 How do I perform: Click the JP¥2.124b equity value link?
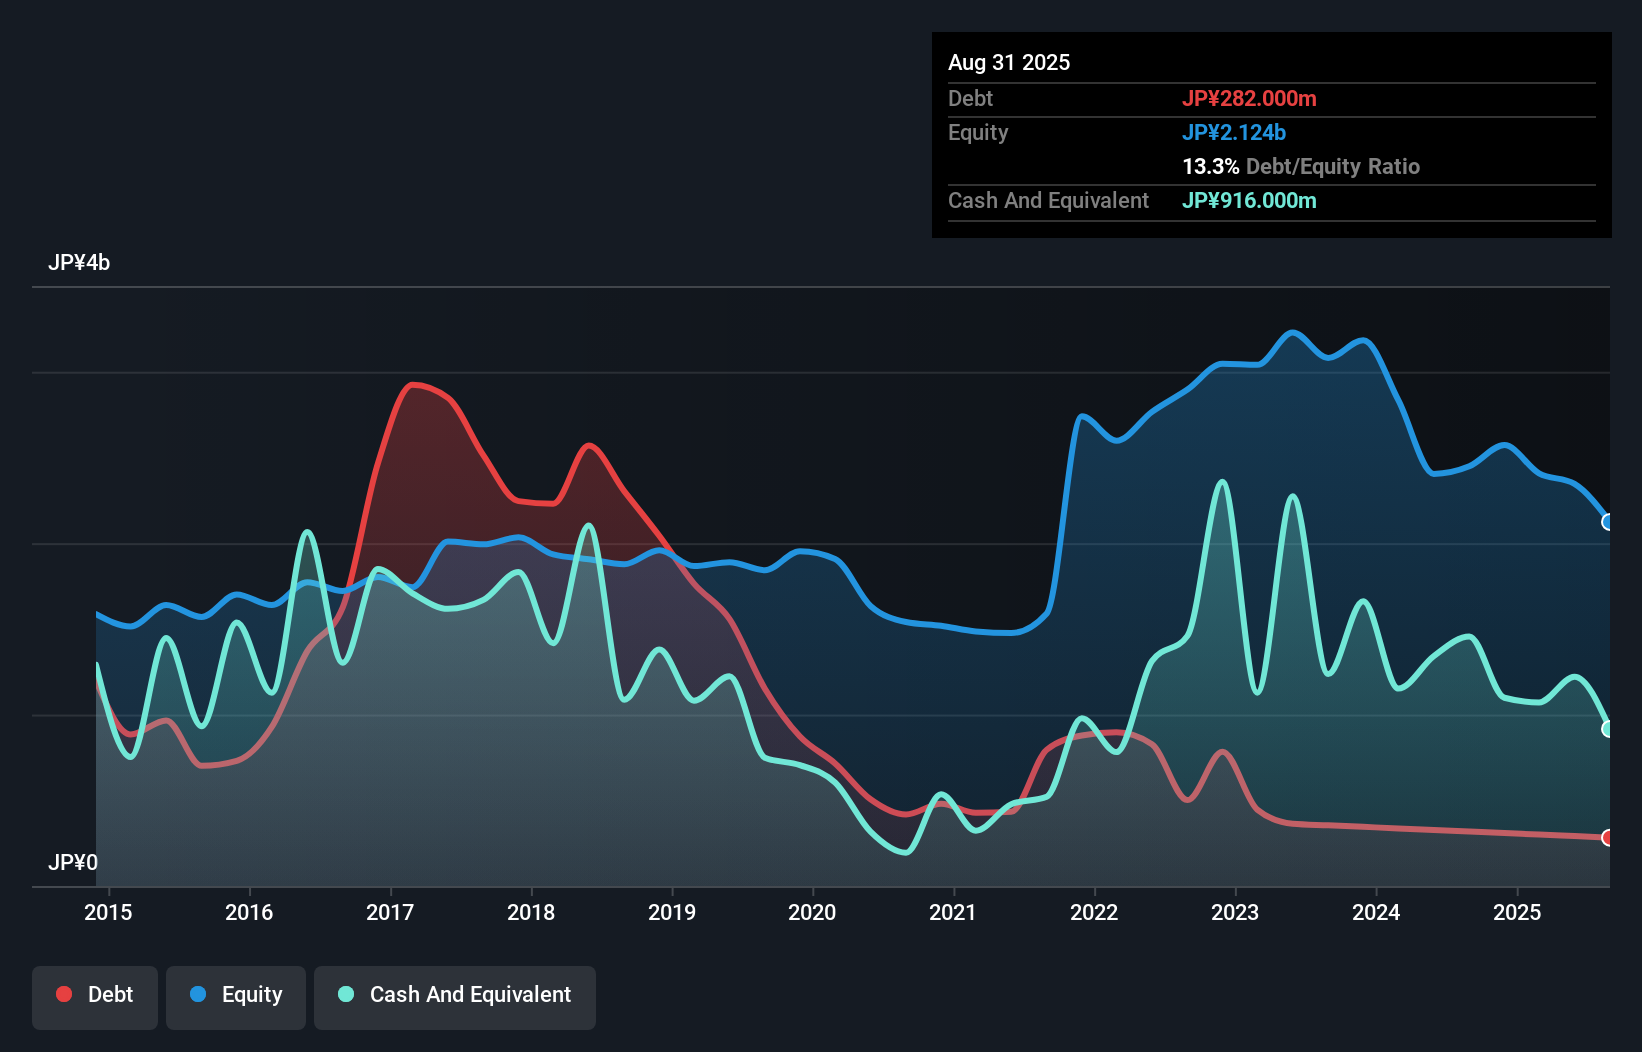[1235, 132]
